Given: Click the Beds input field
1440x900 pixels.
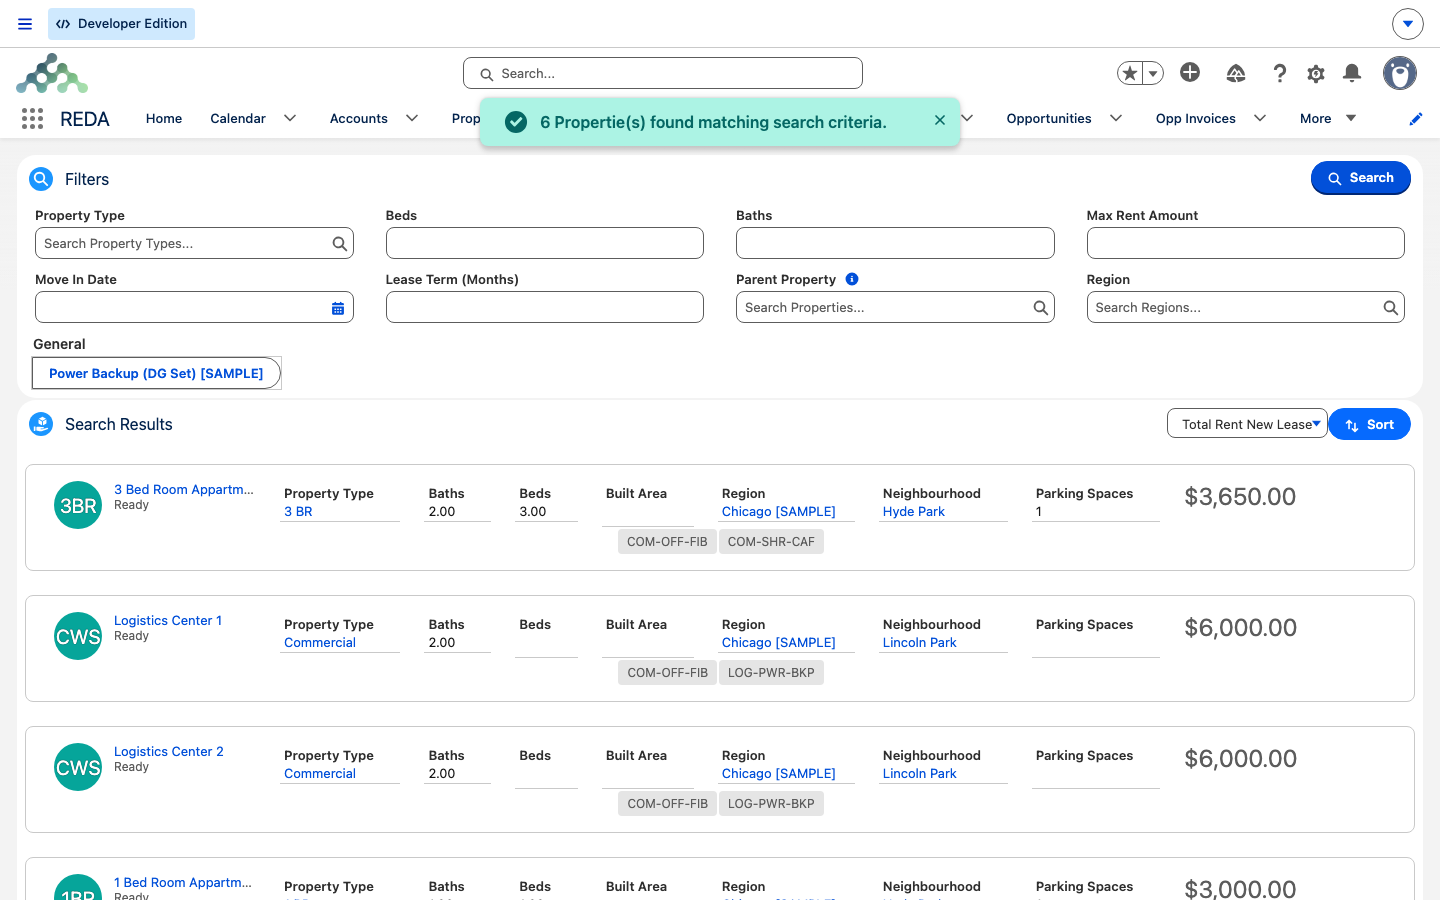Looking at the screenshot, I should coord(545,243).
